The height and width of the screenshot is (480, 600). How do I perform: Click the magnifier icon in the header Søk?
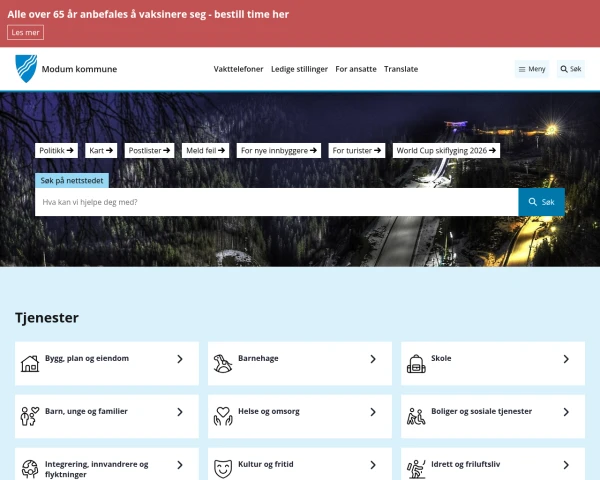pyautogui.click(x=564, y=69)
